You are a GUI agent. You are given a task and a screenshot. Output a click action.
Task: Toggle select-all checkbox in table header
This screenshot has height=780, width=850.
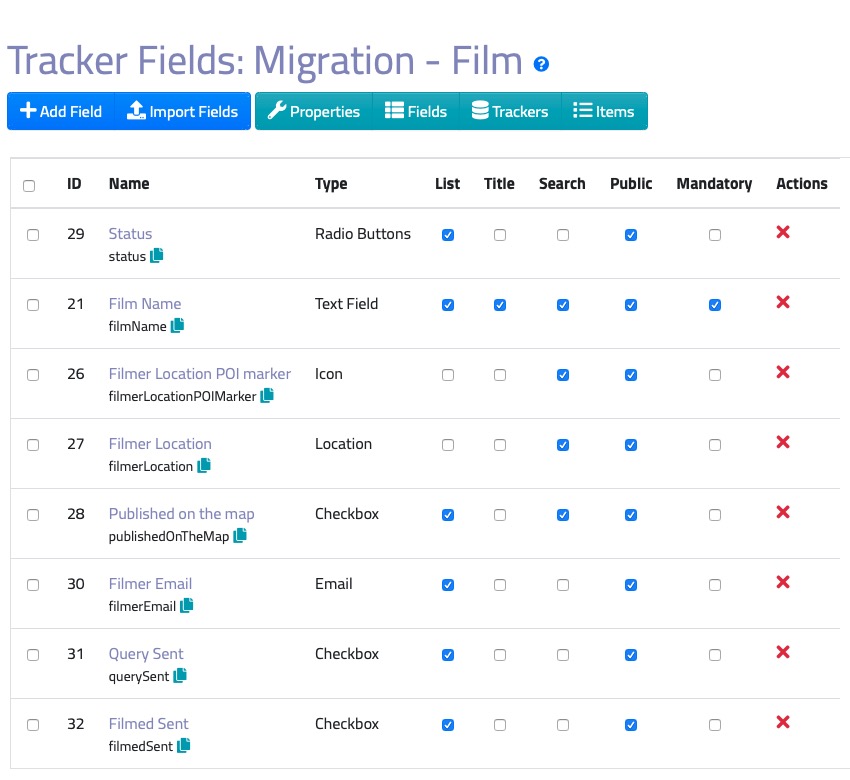tap(29, 186)
